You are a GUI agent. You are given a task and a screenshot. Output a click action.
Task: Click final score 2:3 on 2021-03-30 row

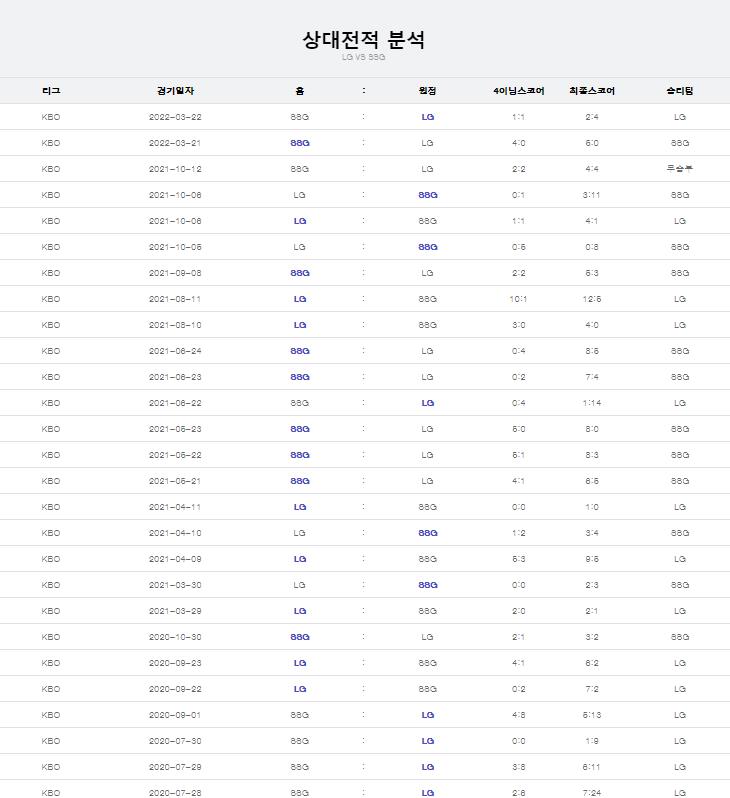(x=592, y=585)
